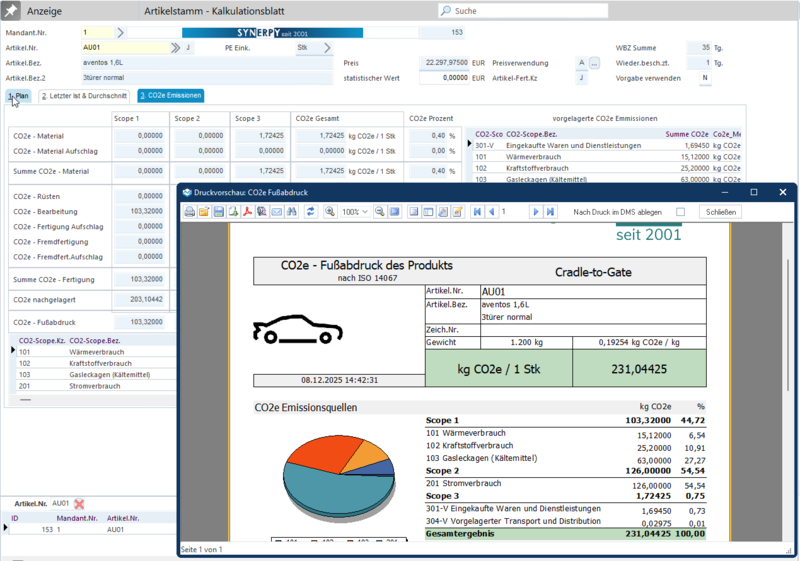The image size is (800, 561).
Task: Delete the Artikel.Nr. filter with red X
Action: 80,504
